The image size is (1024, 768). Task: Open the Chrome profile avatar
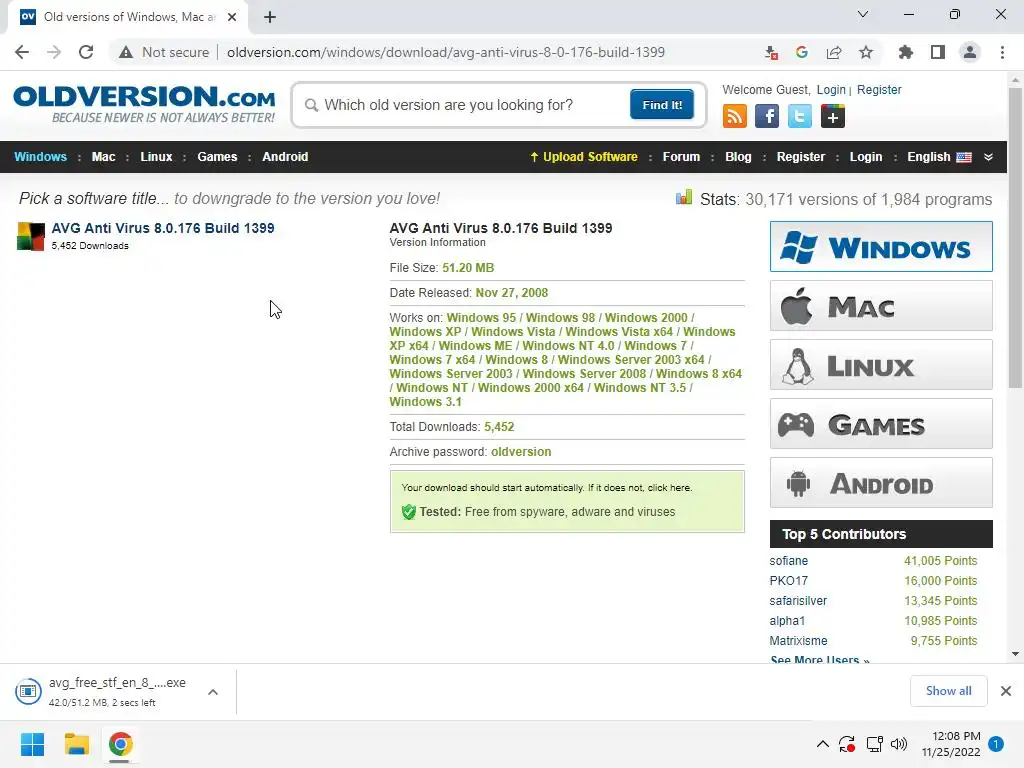click(970, 52)
